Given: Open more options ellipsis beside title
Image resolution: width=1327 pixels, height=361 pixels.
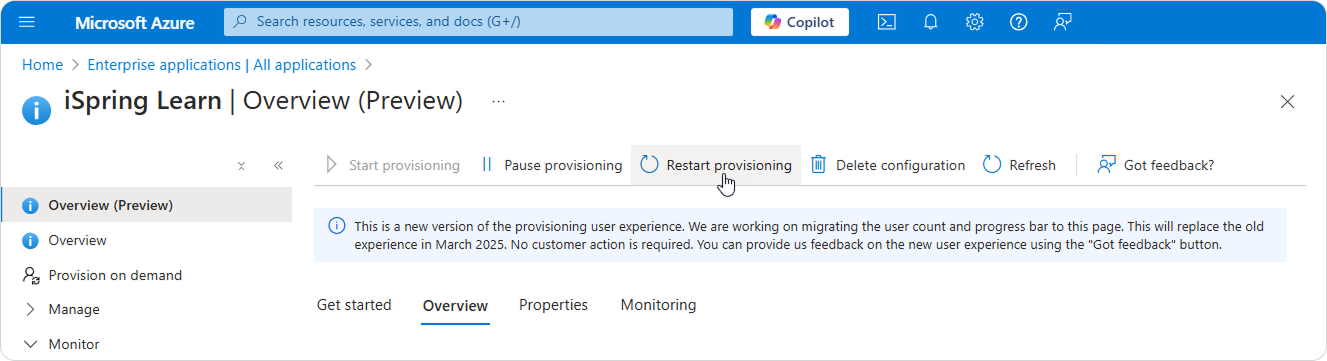Looking at the screenshot, I should point(498,101).
